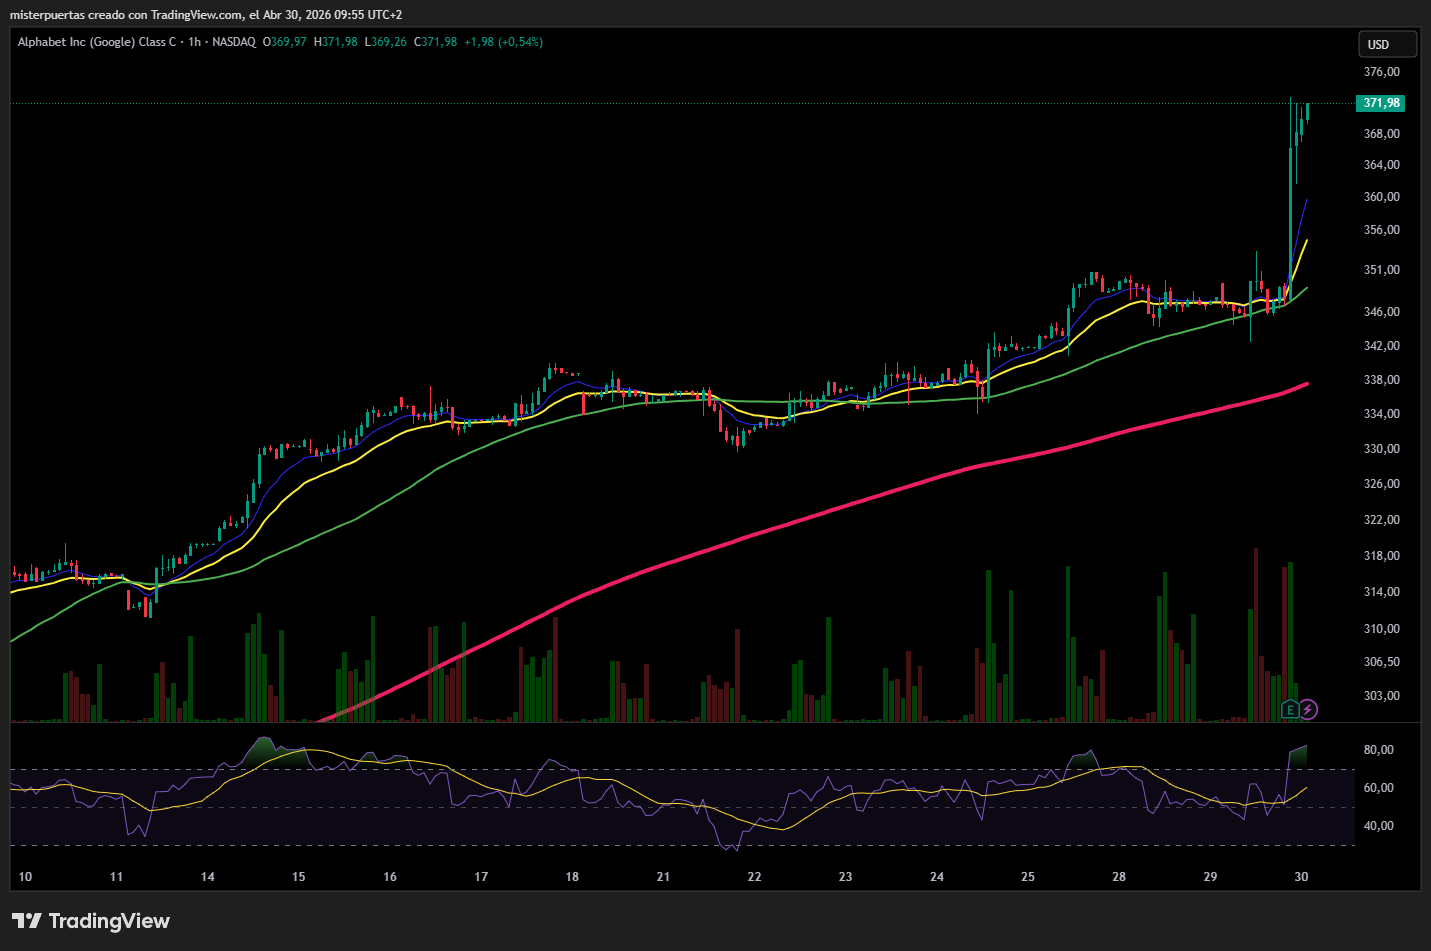Open the USD currency selector
This screenshot has height=951, width=1431.
coord(1386,45)
